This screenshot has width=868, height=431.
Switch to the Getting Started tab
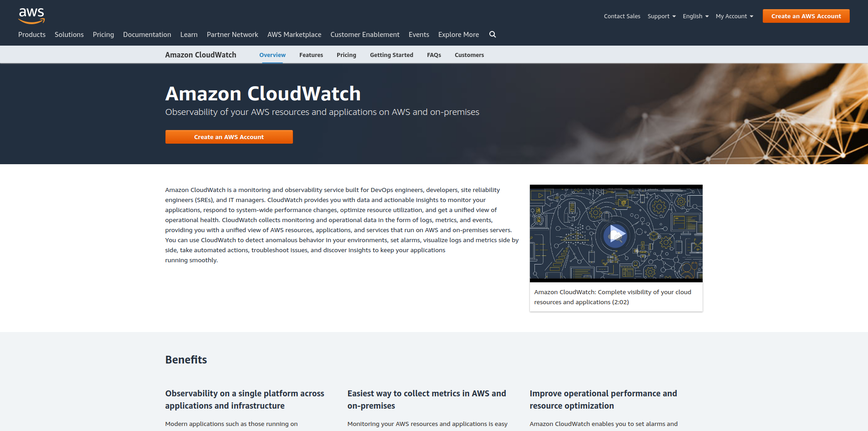point(391,55)
